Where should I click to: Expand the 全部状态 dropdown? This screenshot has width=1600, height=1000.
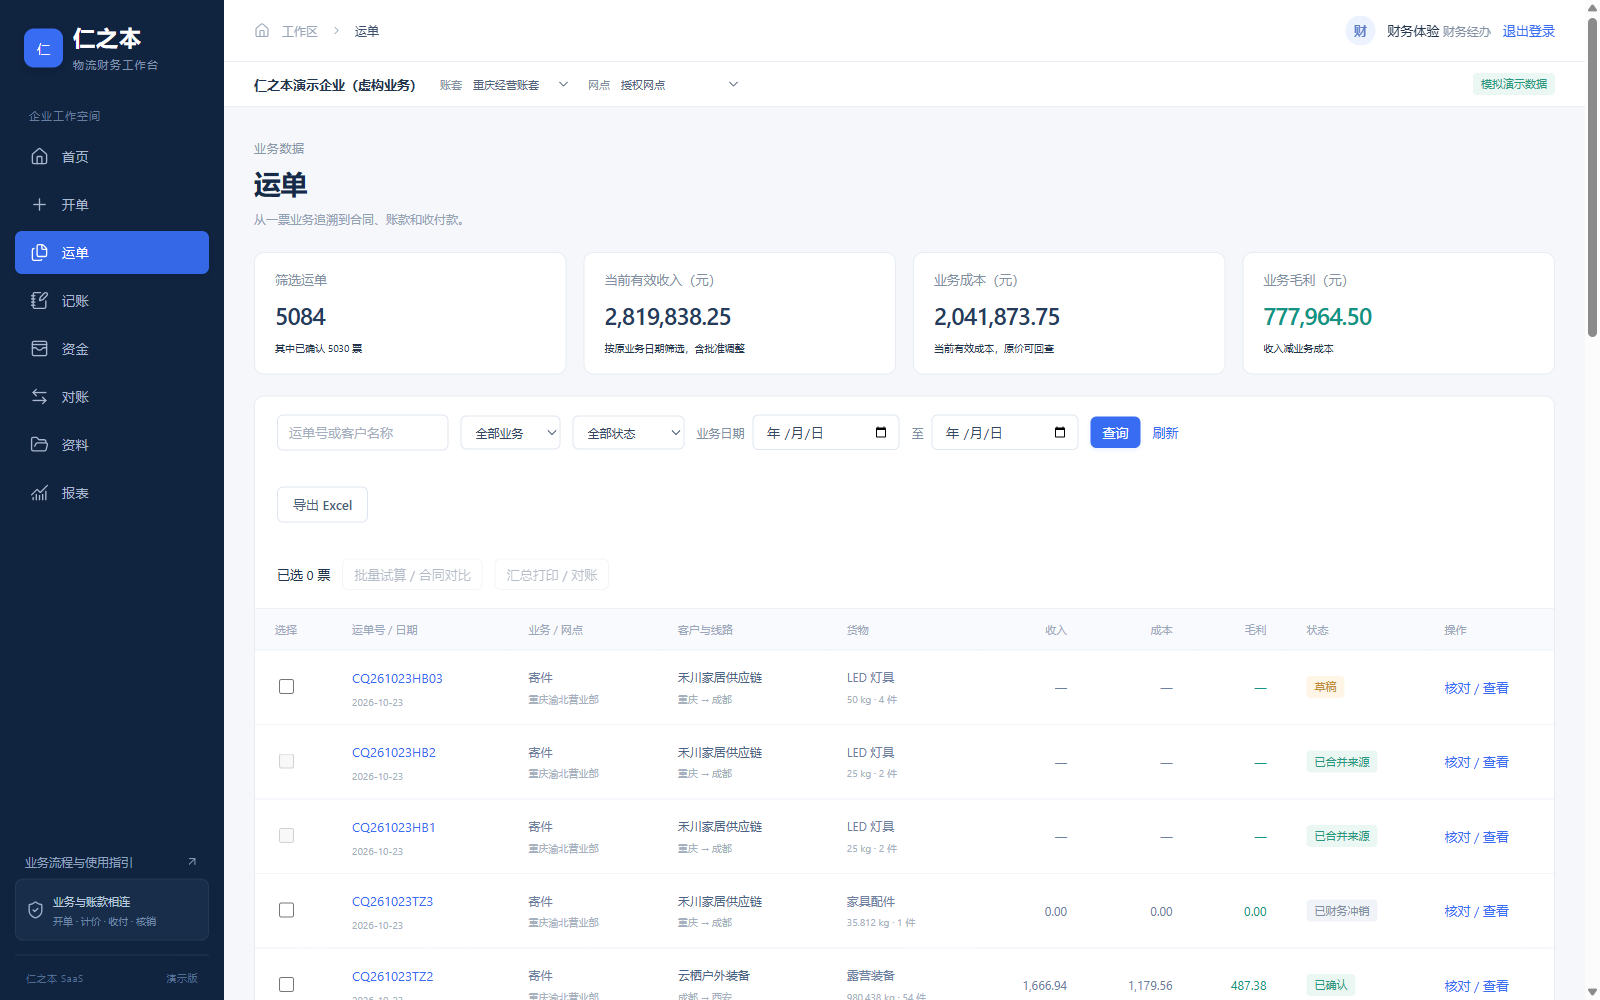click(x=628, y=433)
